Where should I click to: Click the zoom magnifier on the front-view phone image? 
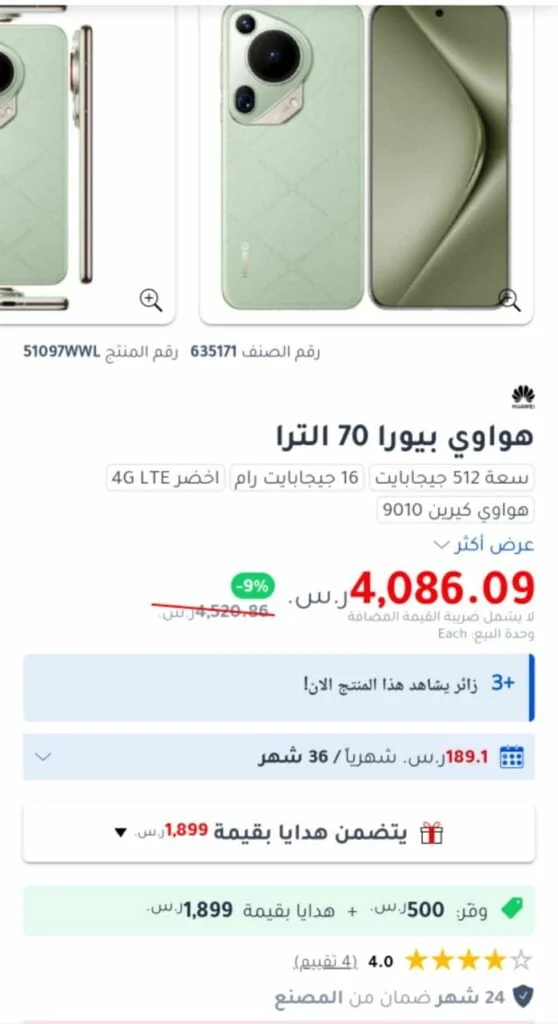pyautogui.click(x=509, y=300)
